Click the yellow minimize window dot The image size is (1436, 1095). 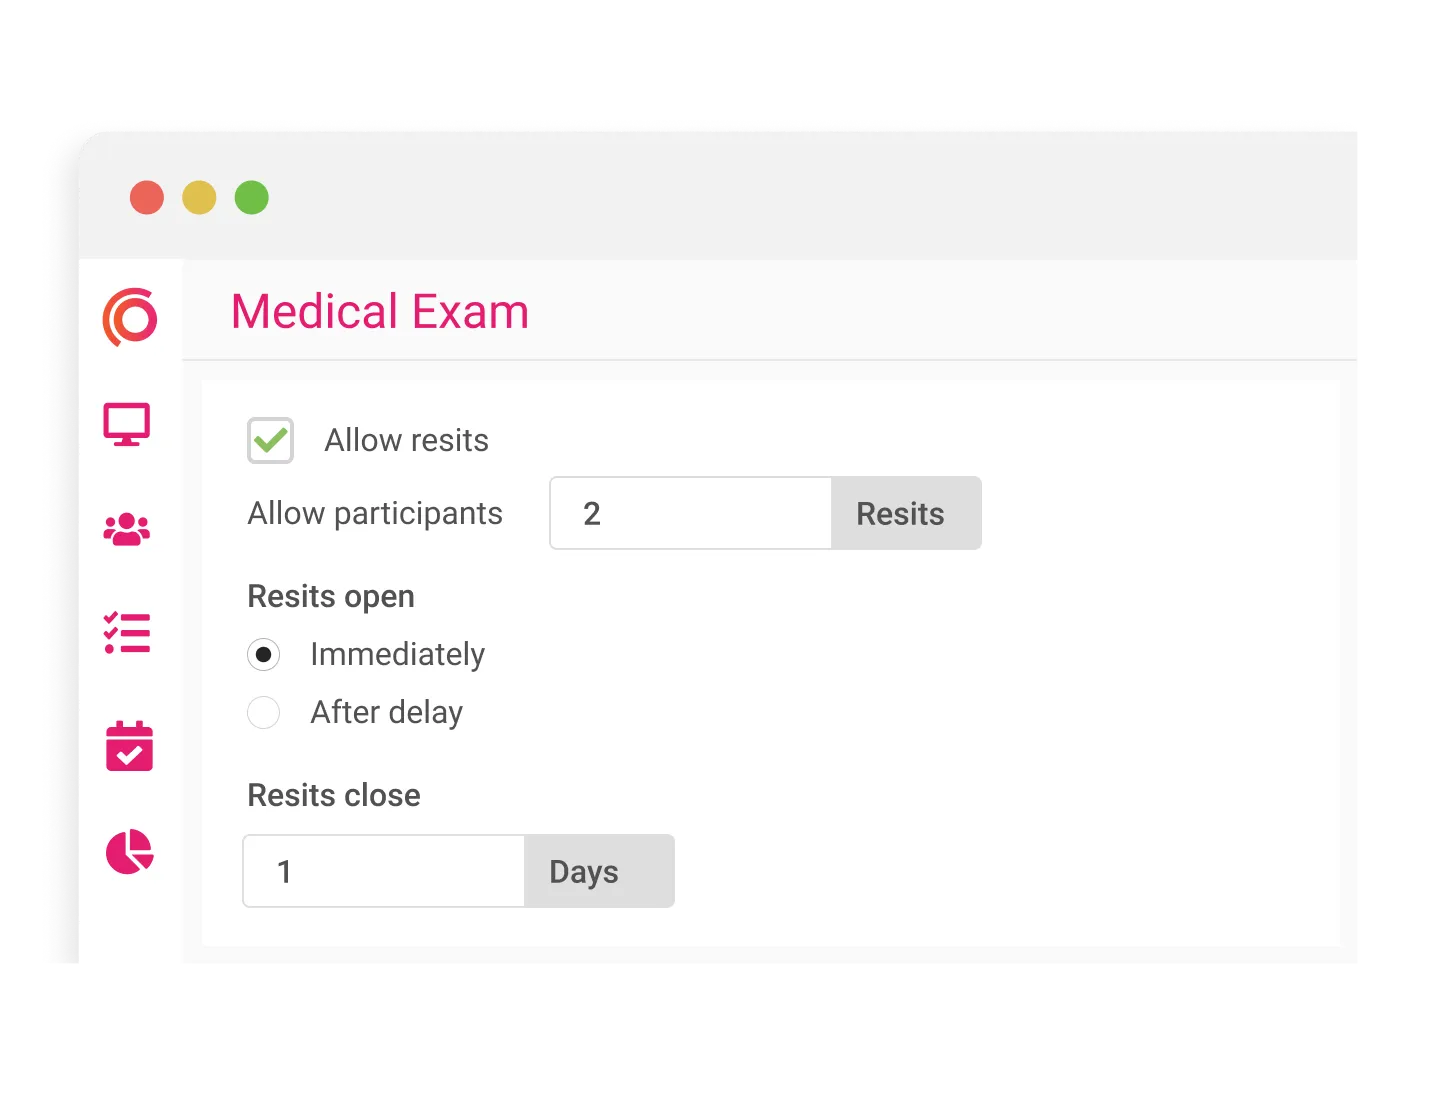click(x=199, y=197)
